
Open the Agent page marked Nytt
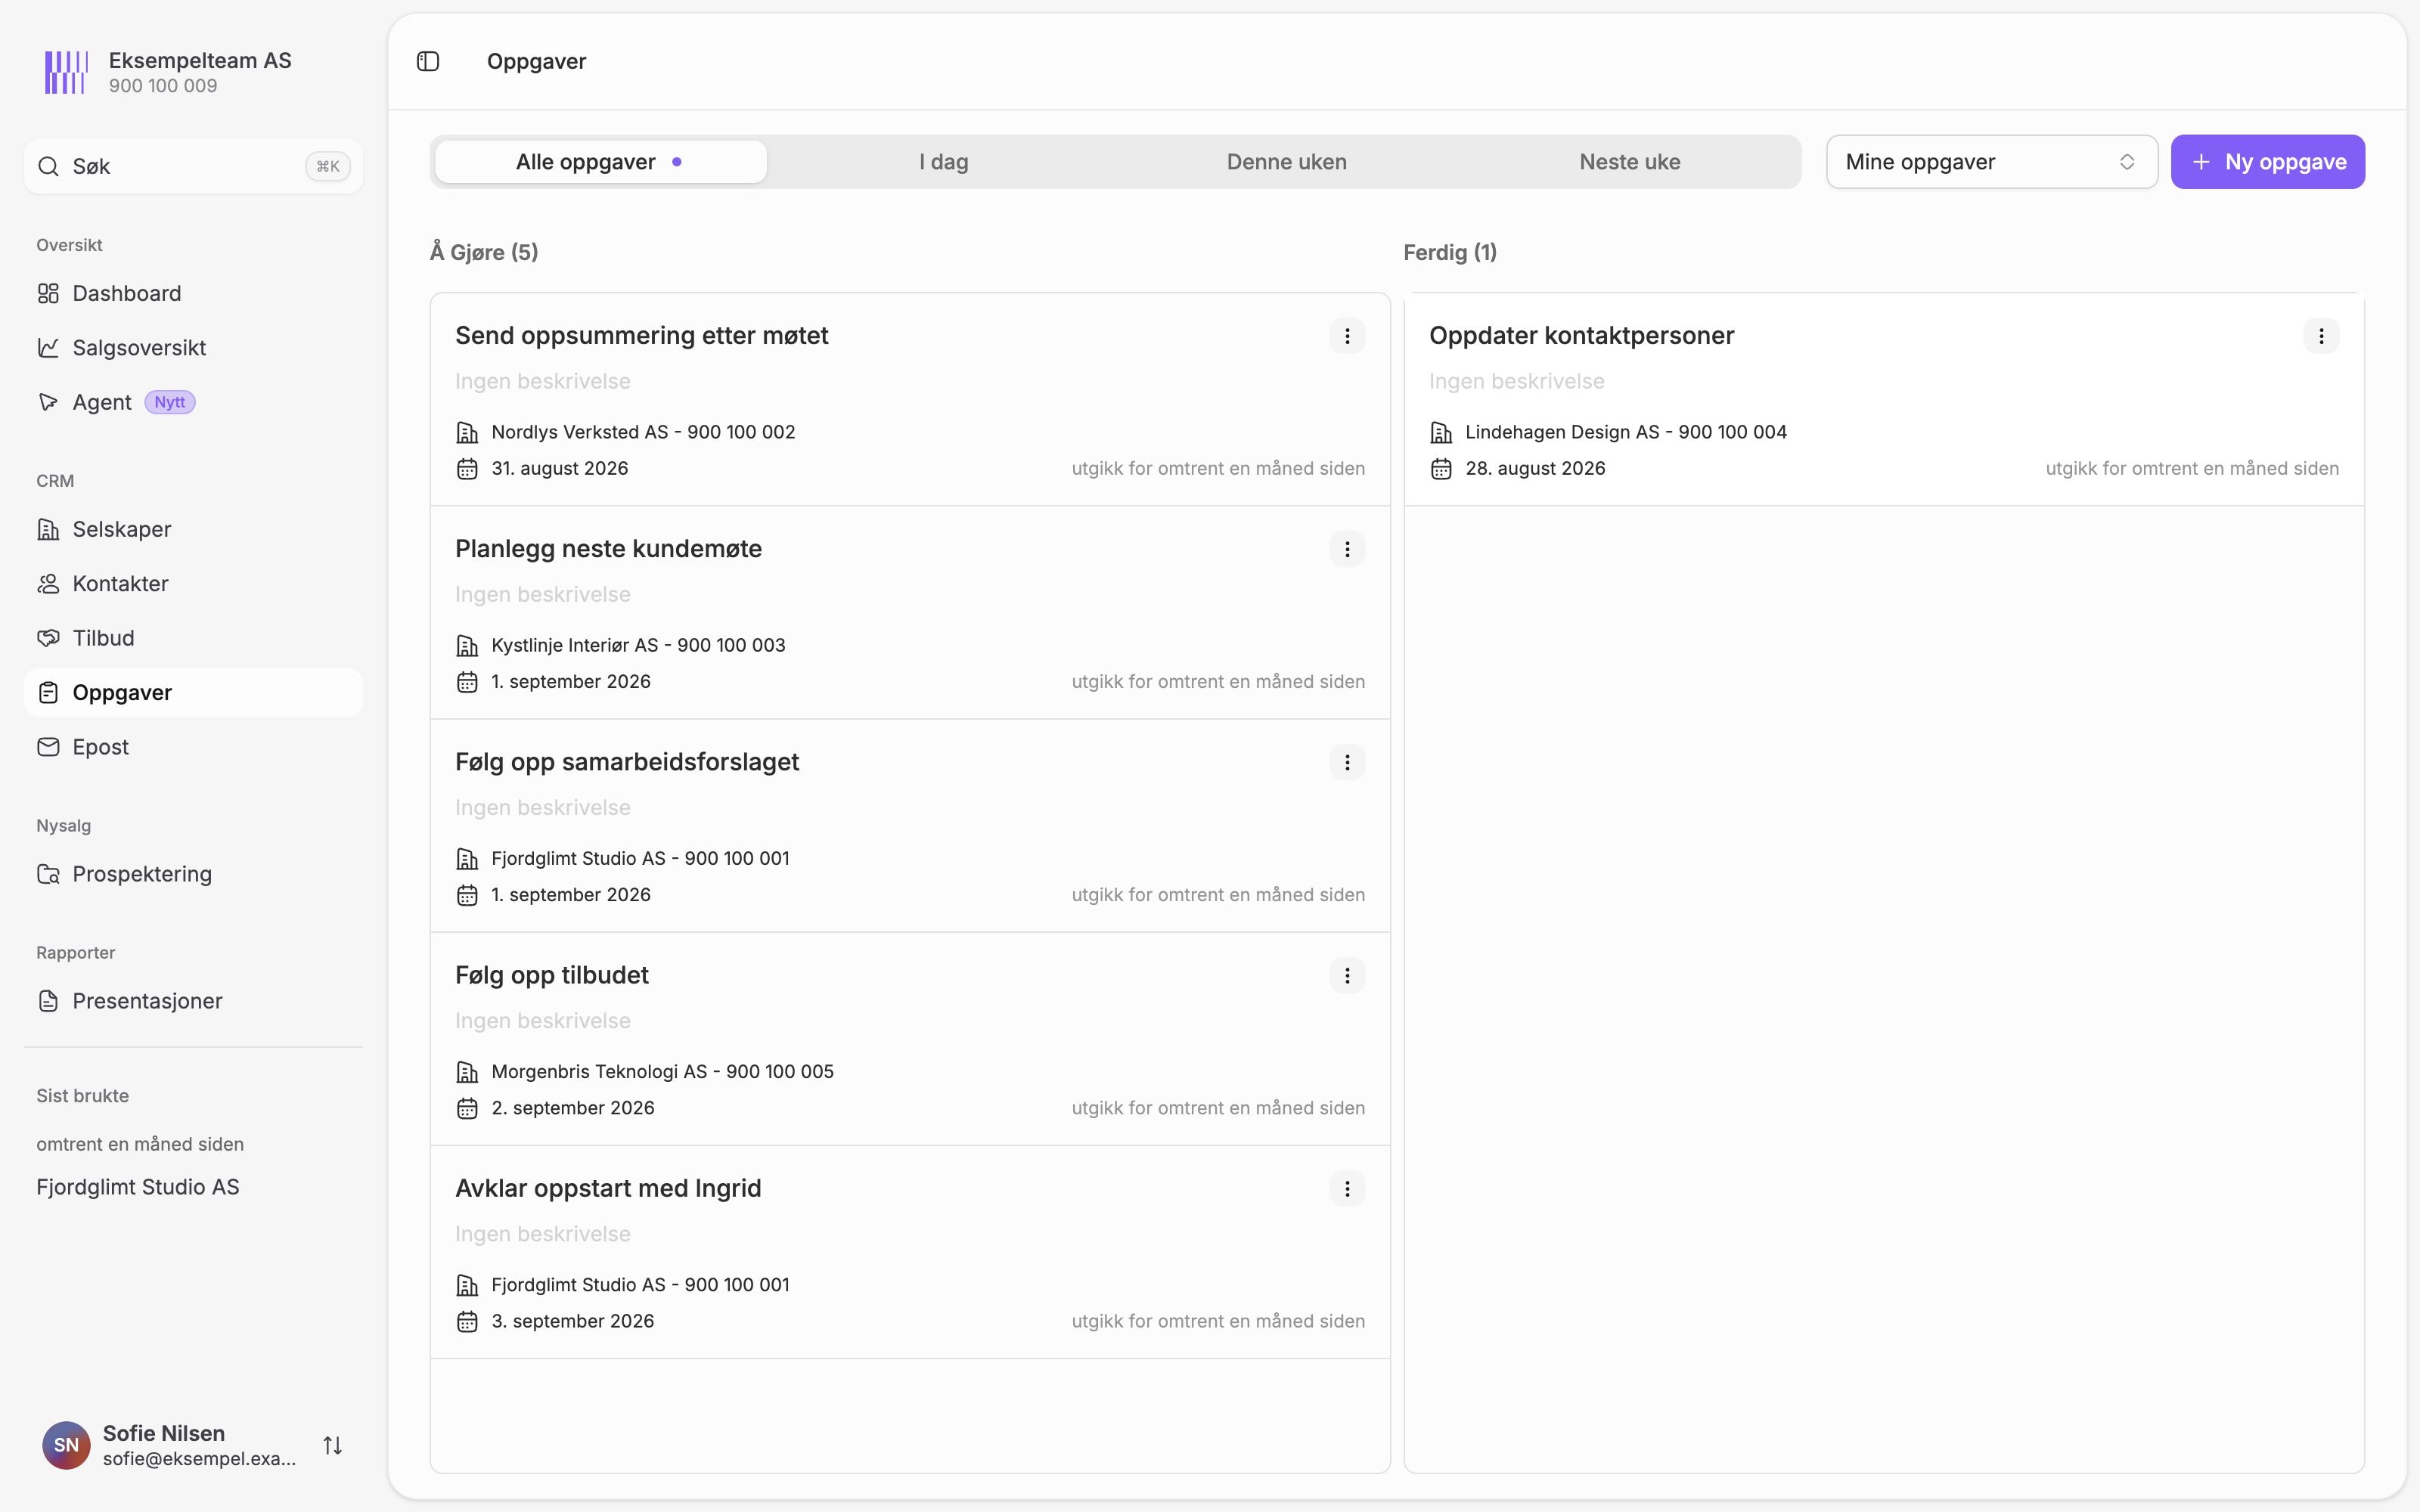point(193,402)
